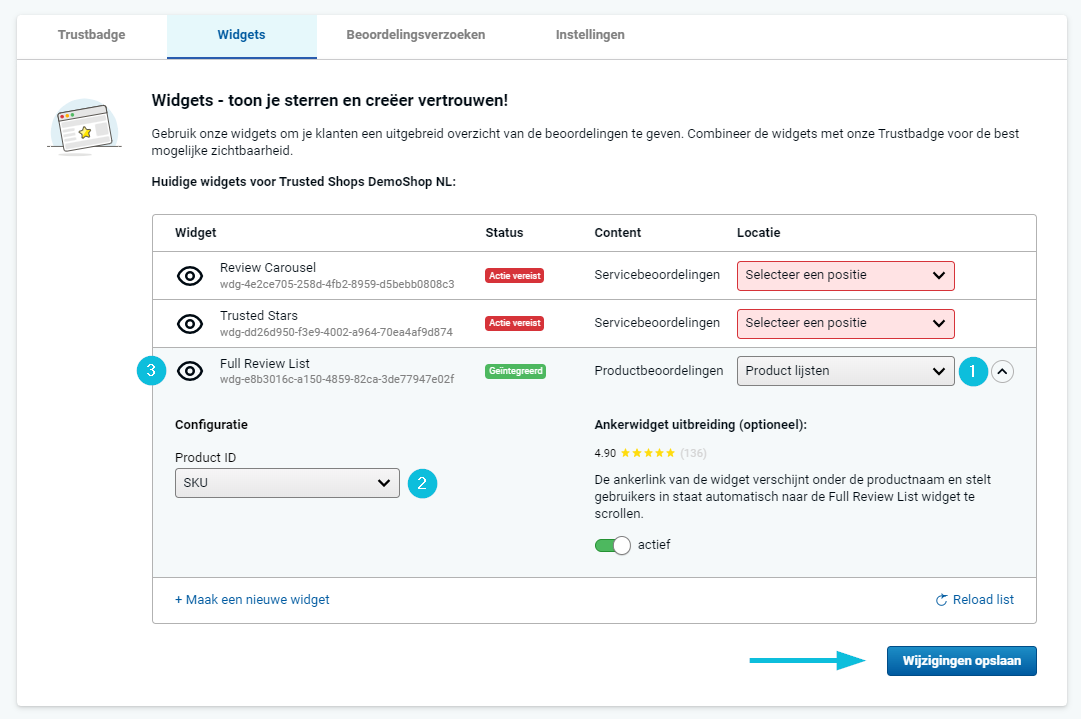Click the widgets illustration with star icon

point(84,128)
